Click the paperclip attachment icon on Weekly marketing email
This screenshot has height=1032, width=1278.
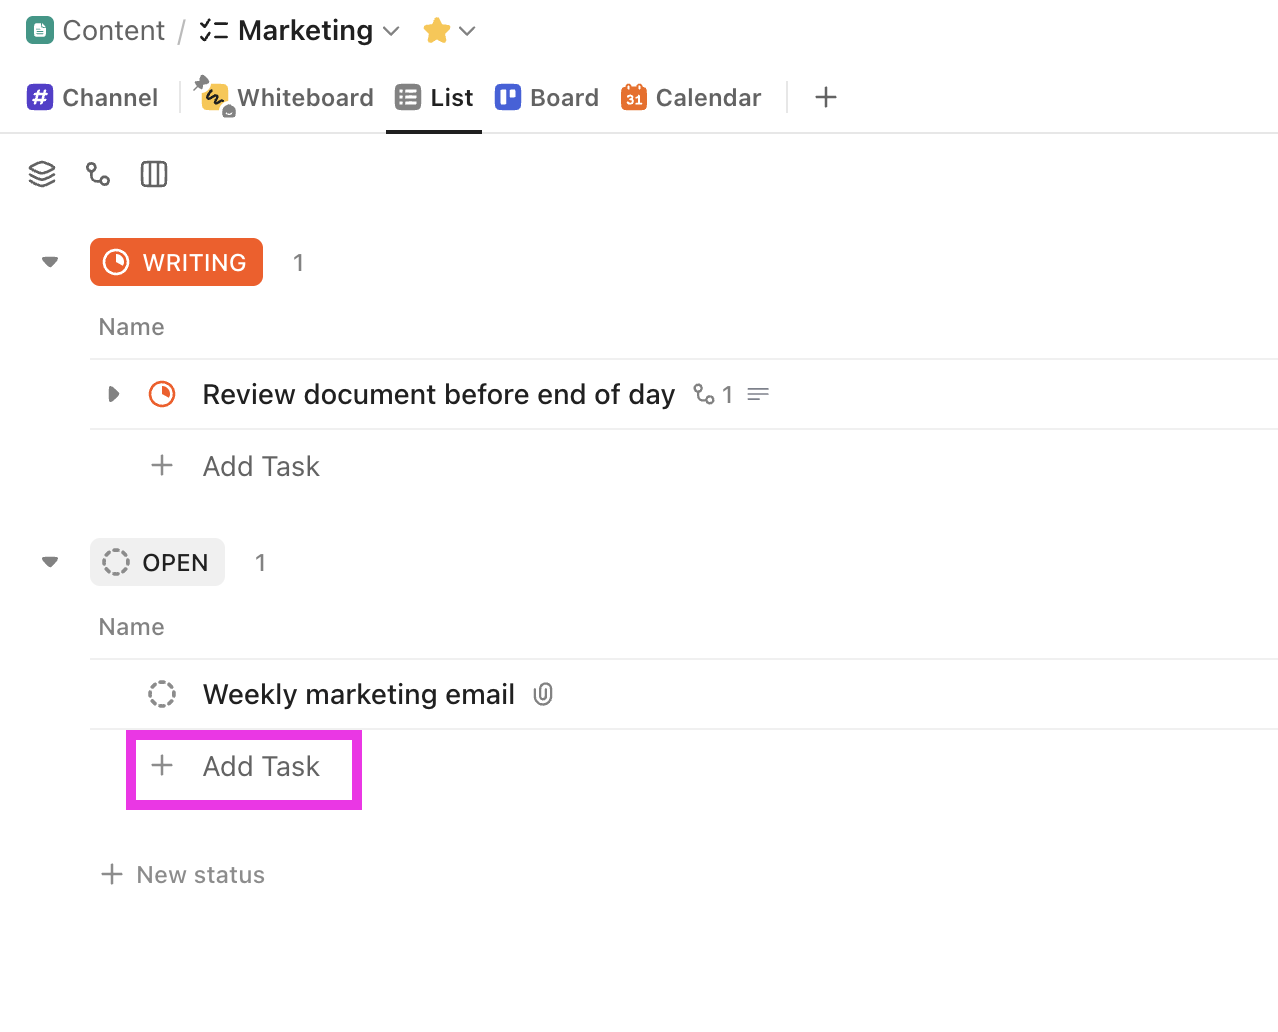coord(543,693)
